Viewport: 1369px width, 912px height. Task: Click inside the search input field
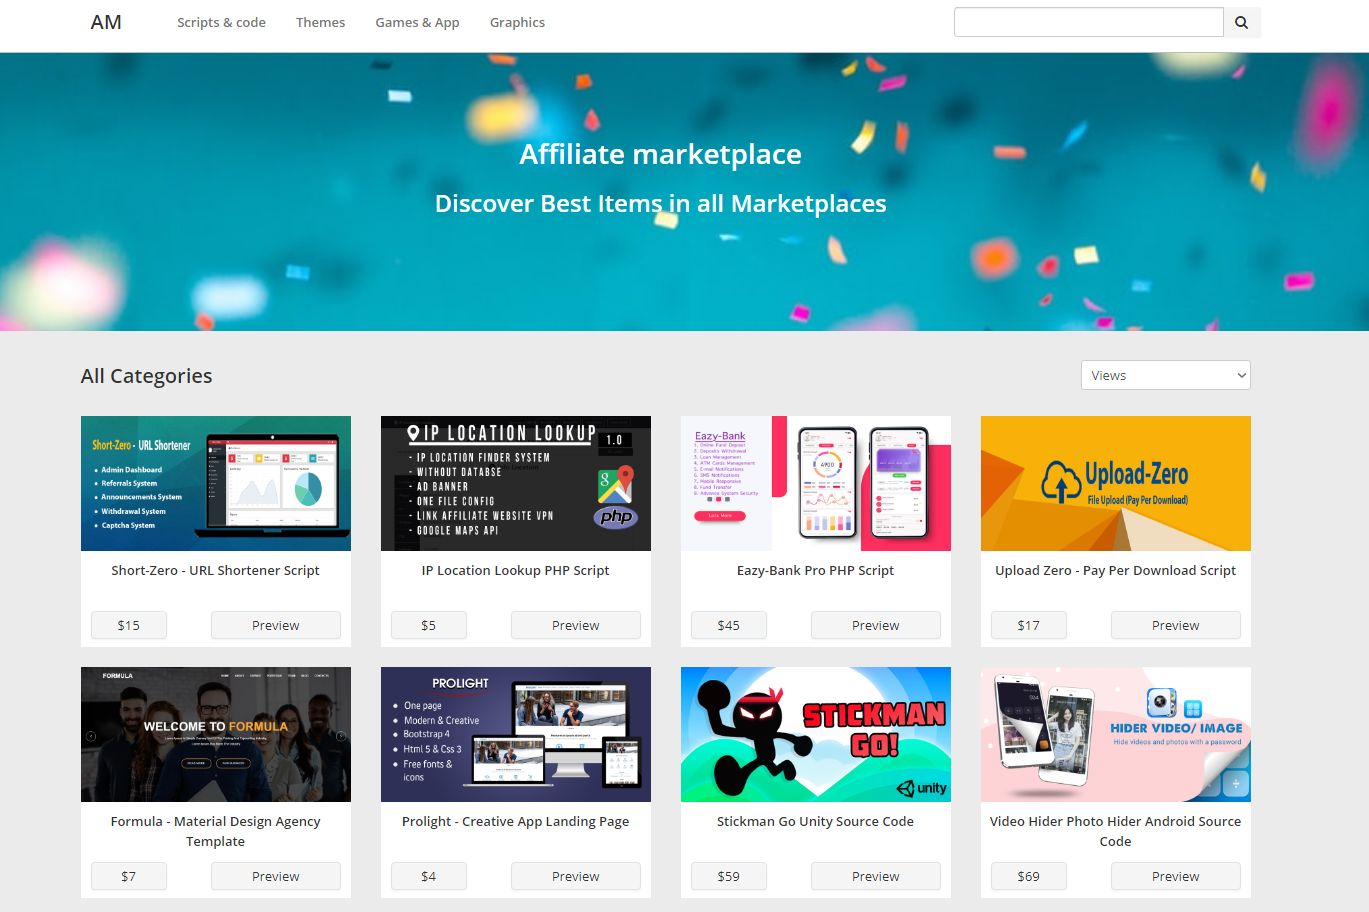click(1088, 22)
